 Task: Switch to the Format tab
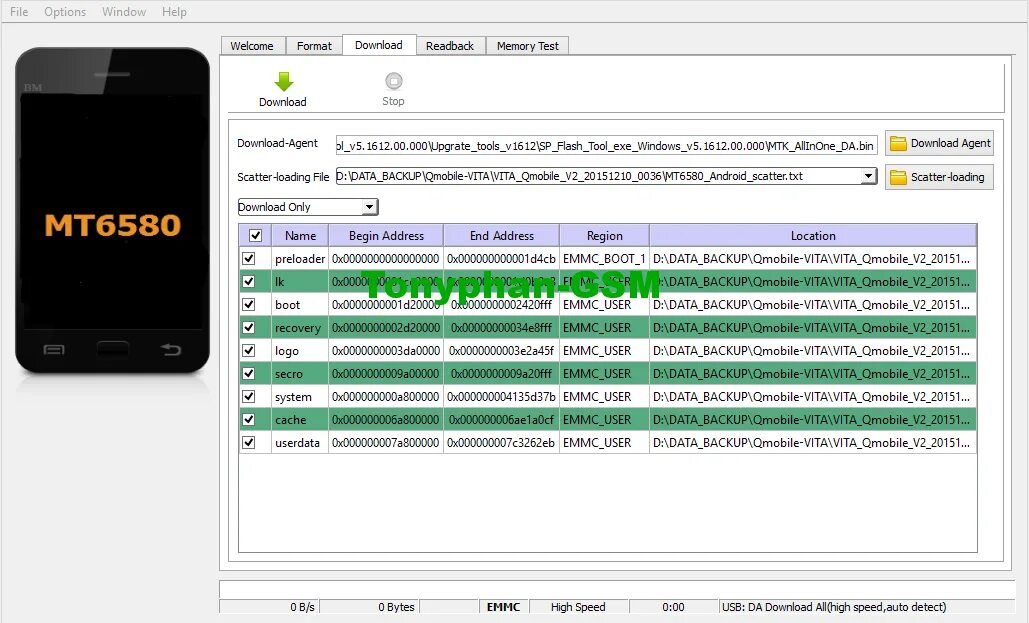coord(314,46)
